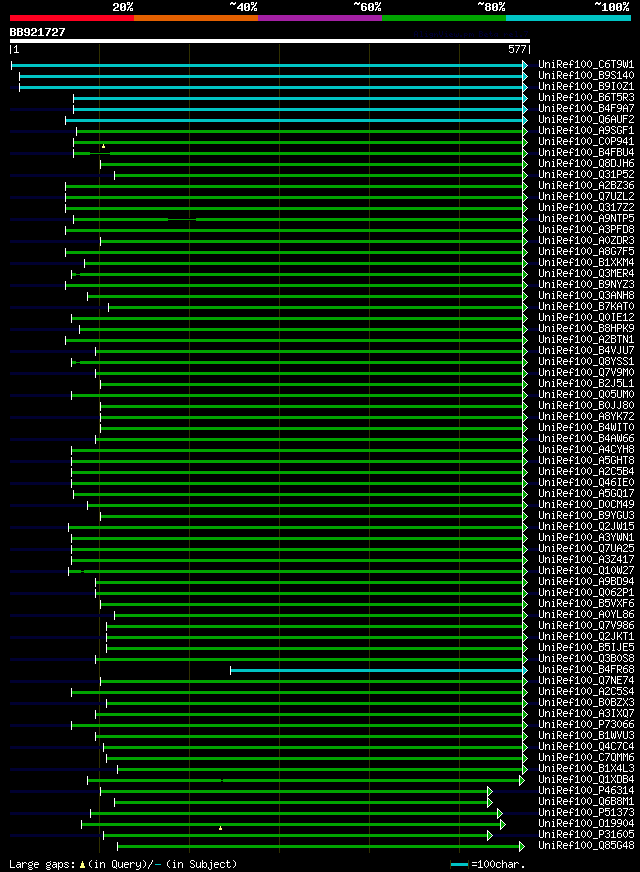Click the white query sequence bar
640x872 pixels.
pyautogui.click(x=270, y=41)
